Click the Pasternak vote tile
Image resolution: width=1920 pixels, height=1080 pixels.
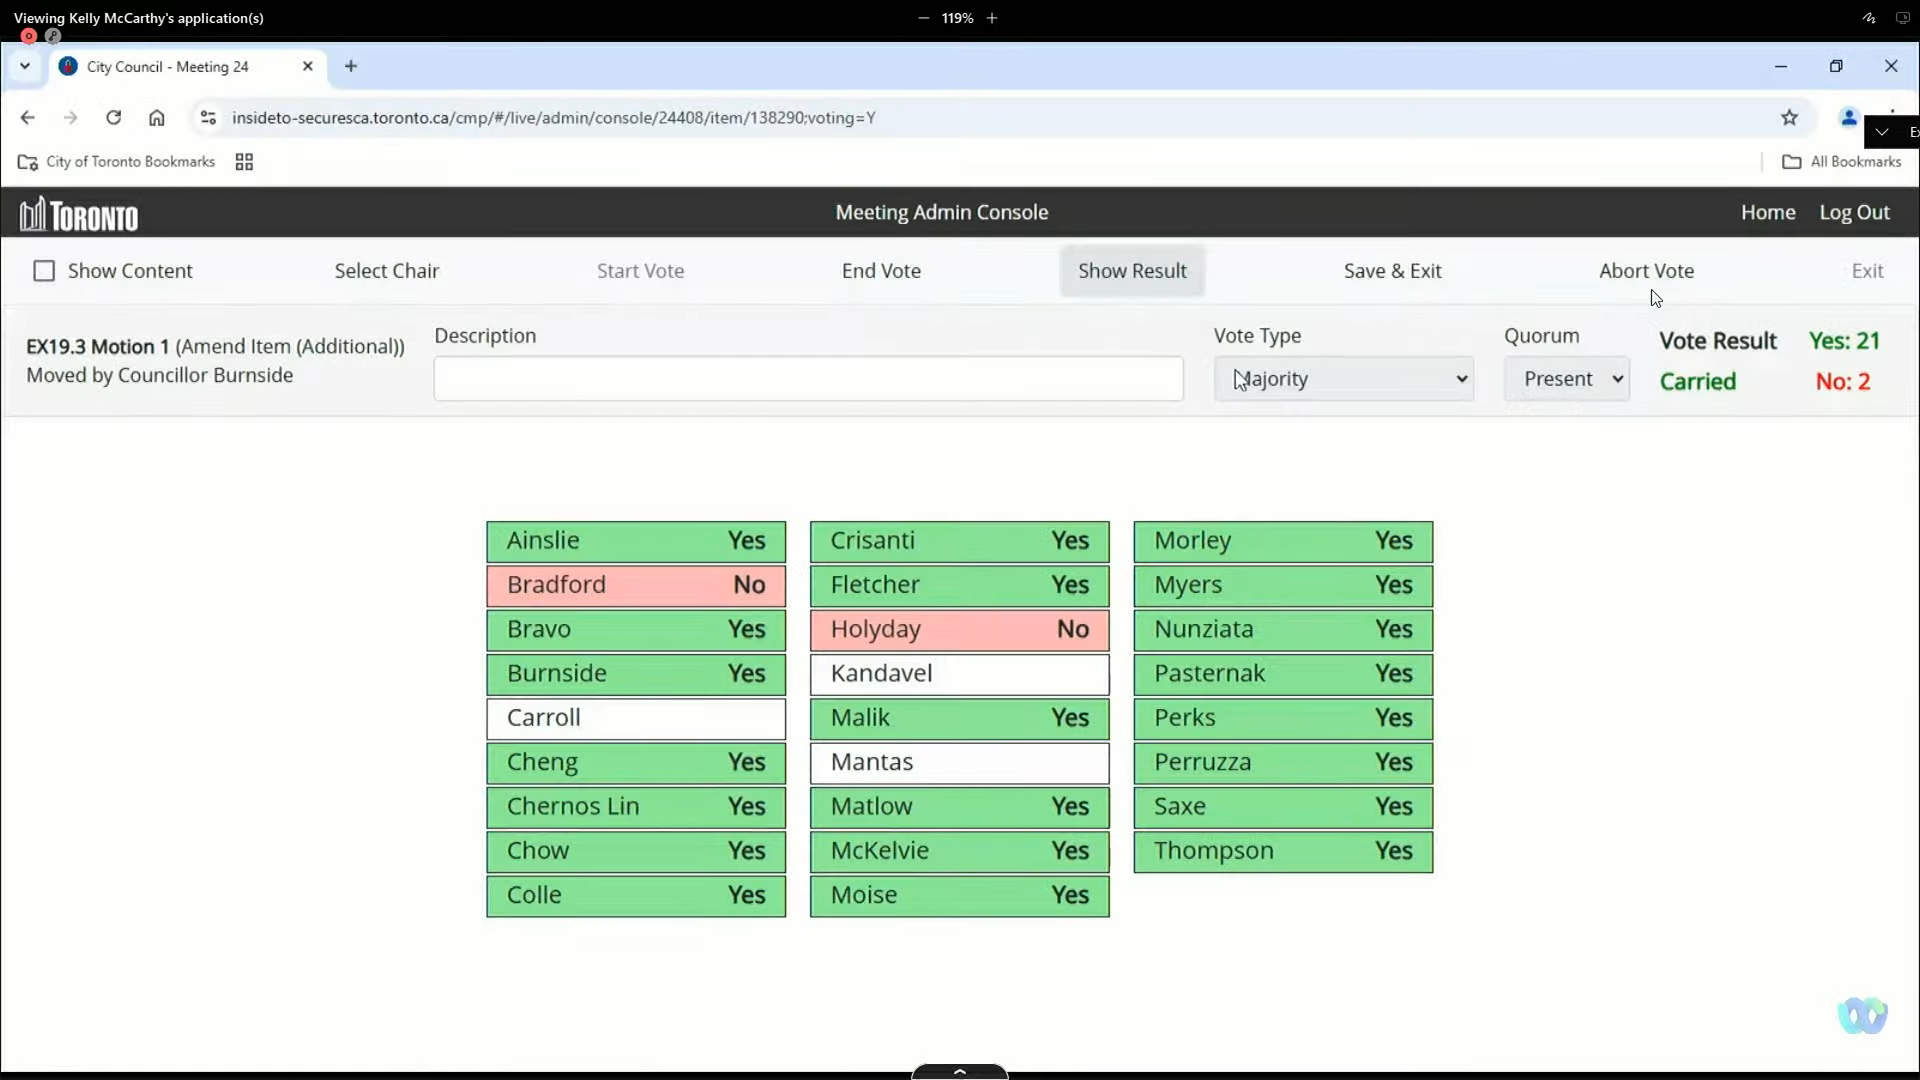tap(1283, 674)
